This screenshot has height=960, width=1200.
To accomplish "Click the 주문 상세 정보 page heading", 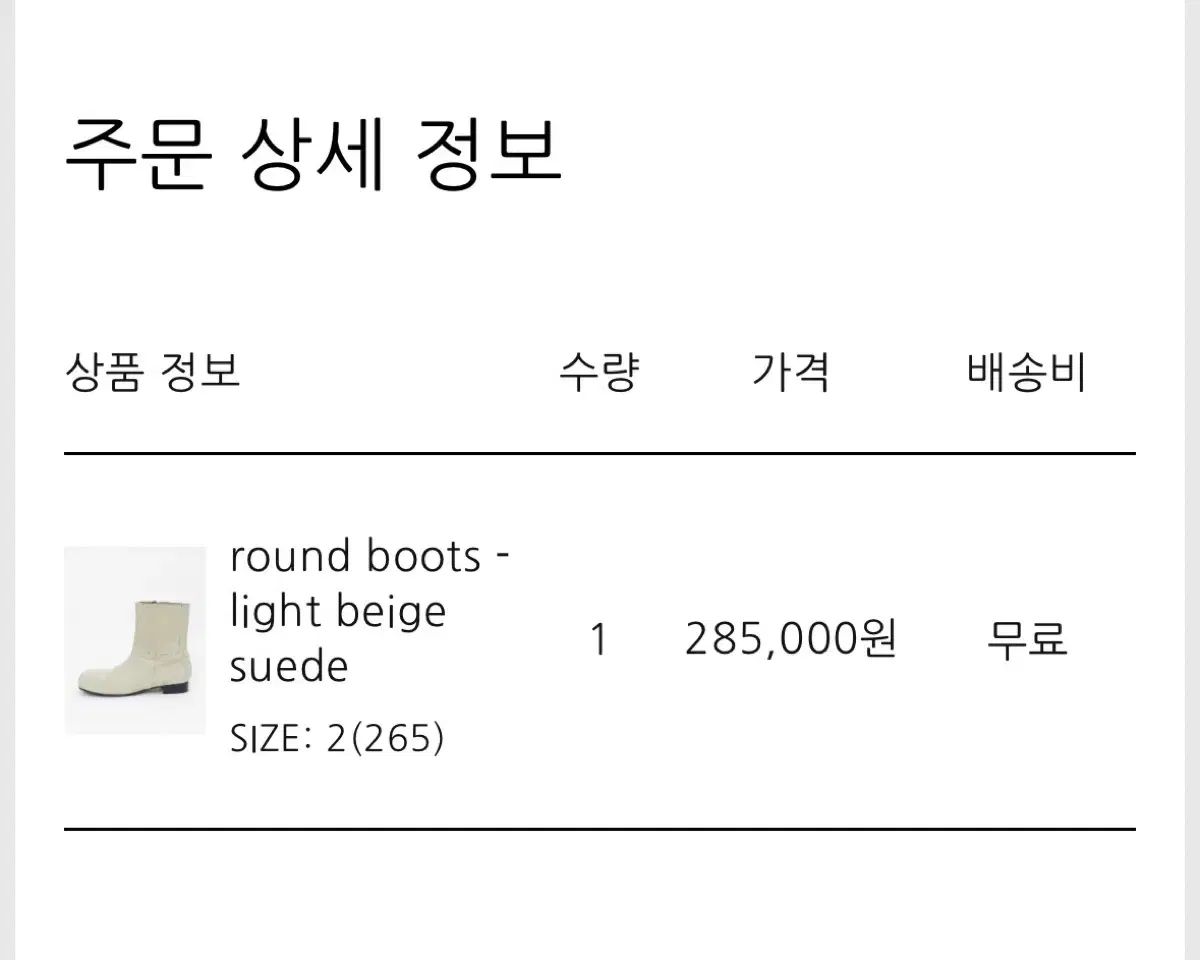I will (313, 154).
